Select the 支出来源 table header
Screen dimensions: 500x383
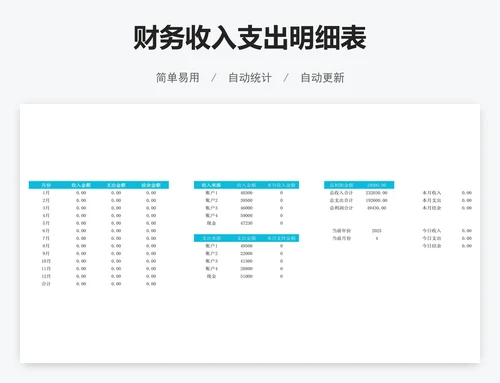point(211,238)
